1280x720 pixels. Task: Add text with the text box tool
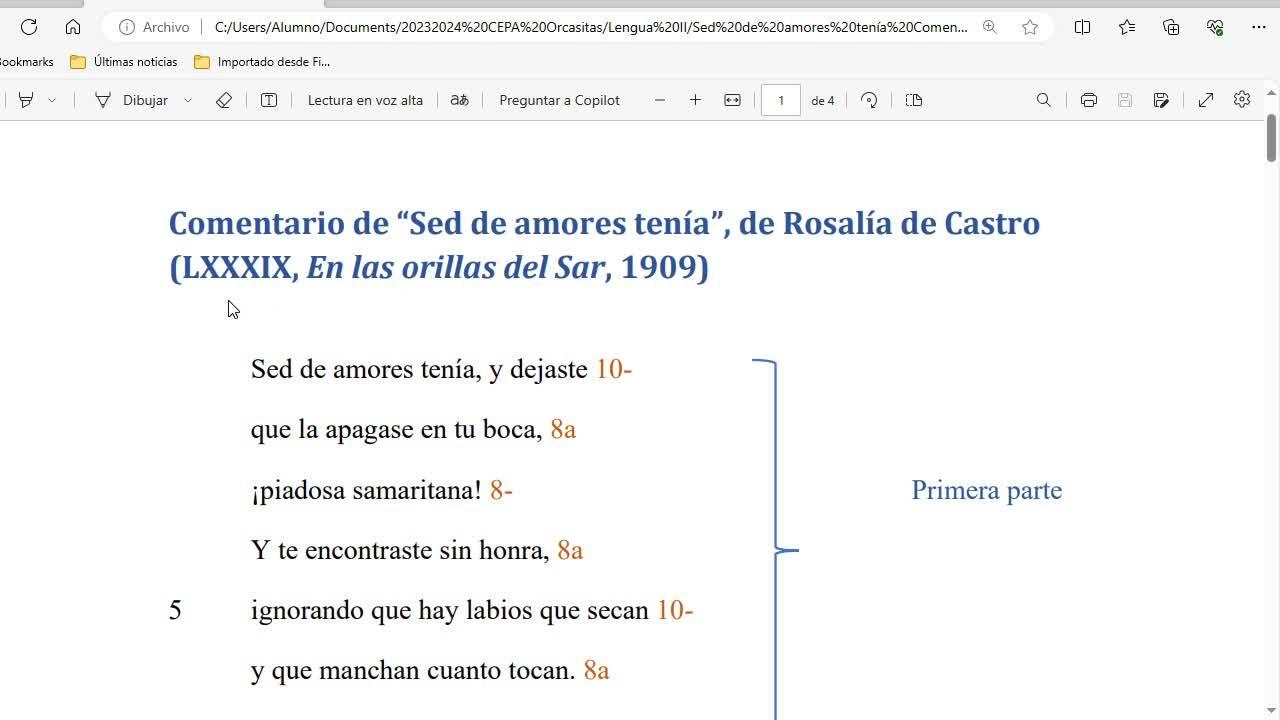coord(269,100)
